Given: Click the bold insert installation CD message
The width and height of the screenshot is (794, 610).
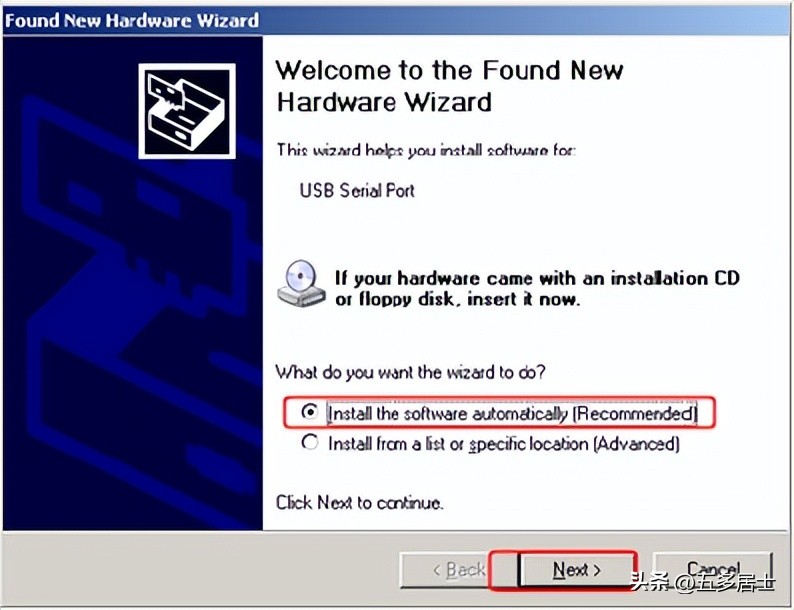Looking at the screenshot, I should point(537,289).
